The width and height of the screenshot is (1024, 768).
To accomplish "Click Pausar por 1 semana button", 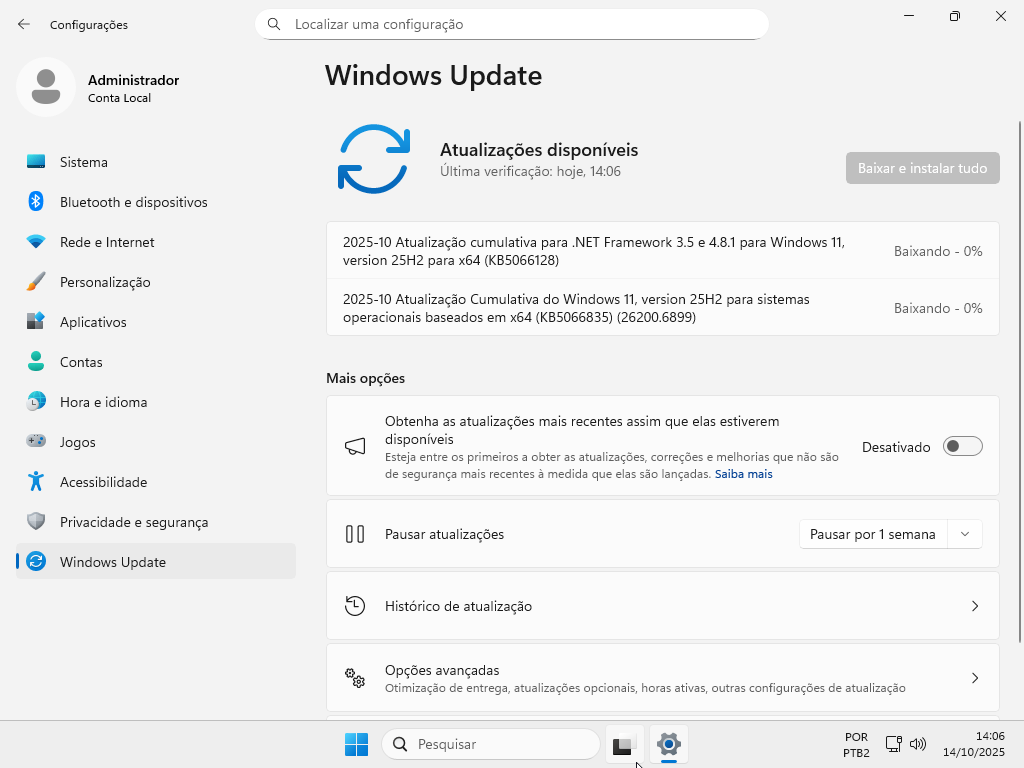I will (872, 534).
